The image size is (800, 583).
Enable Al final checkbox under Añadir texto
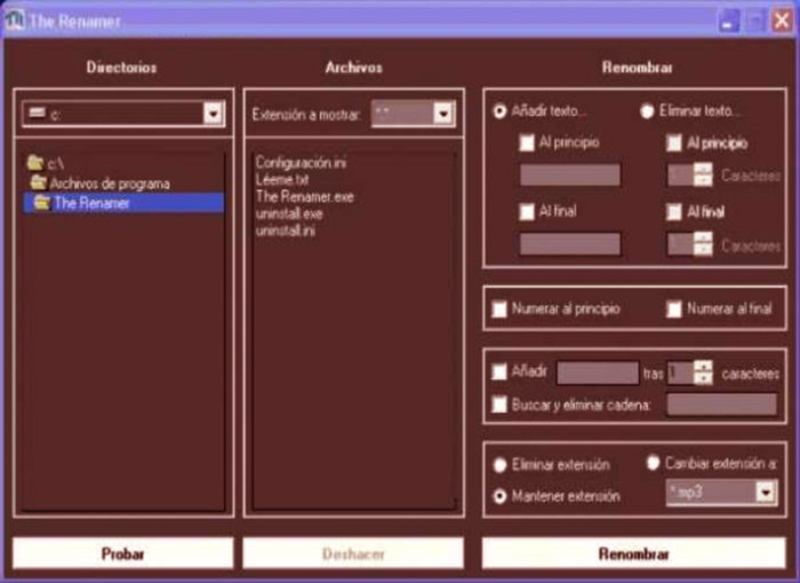point(527,211)
